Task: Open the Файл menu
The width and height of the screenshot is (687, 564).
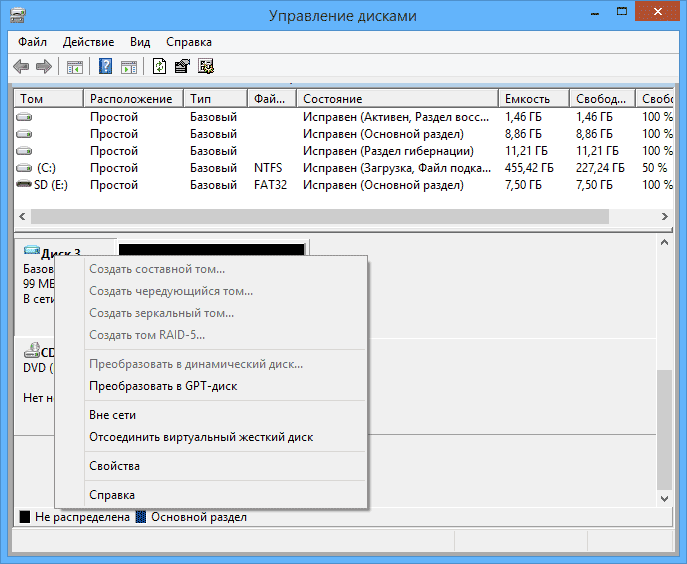Action: pos(32,42)
